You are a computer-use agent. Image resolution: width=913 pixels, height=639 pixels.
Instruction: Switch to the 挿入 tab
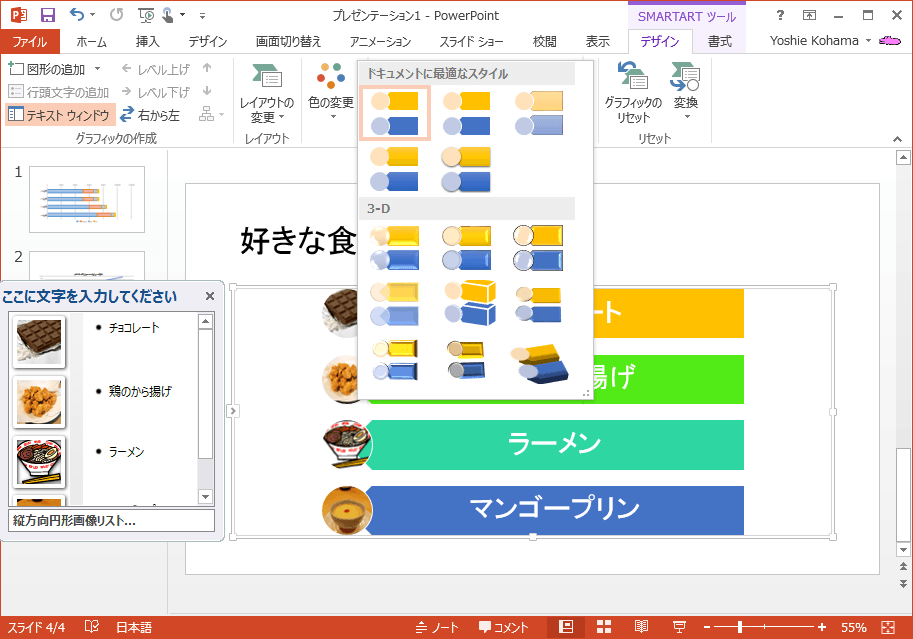coord(147,41)
